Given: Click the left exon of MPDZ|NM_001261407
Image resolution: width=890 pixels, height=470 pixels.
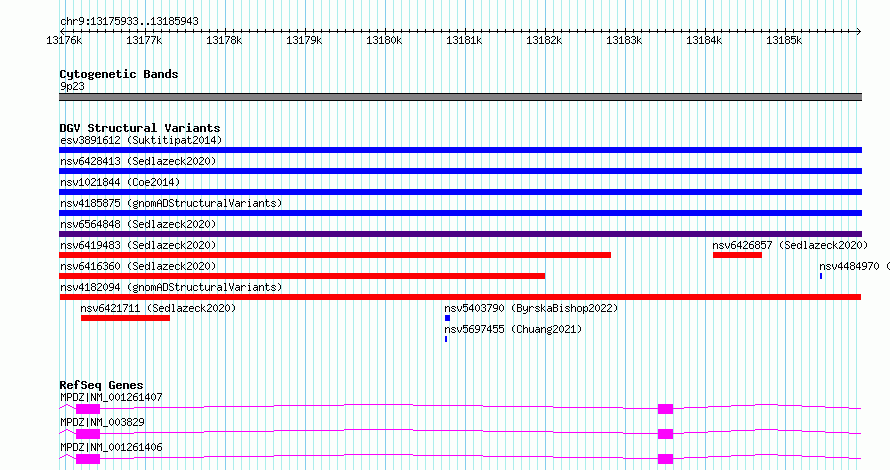Looking at the screenshot, I should click(x=88, y=409).
